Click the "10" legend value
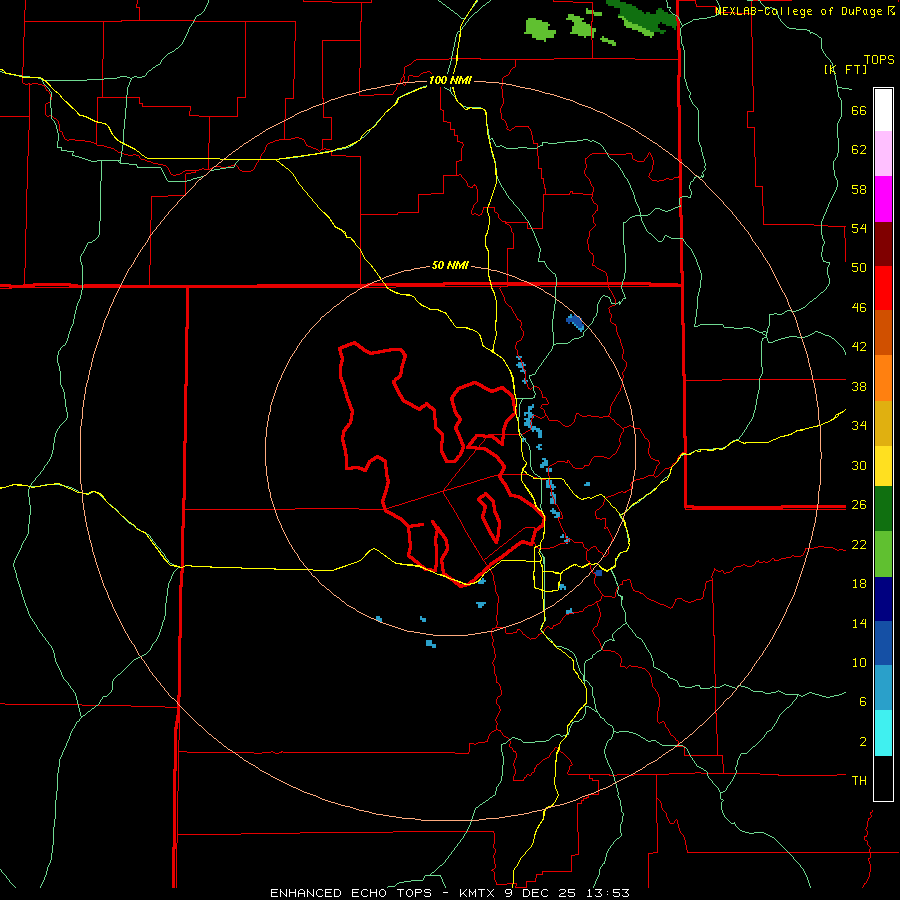Screen dimensions: 900x900 pos(859,662)
